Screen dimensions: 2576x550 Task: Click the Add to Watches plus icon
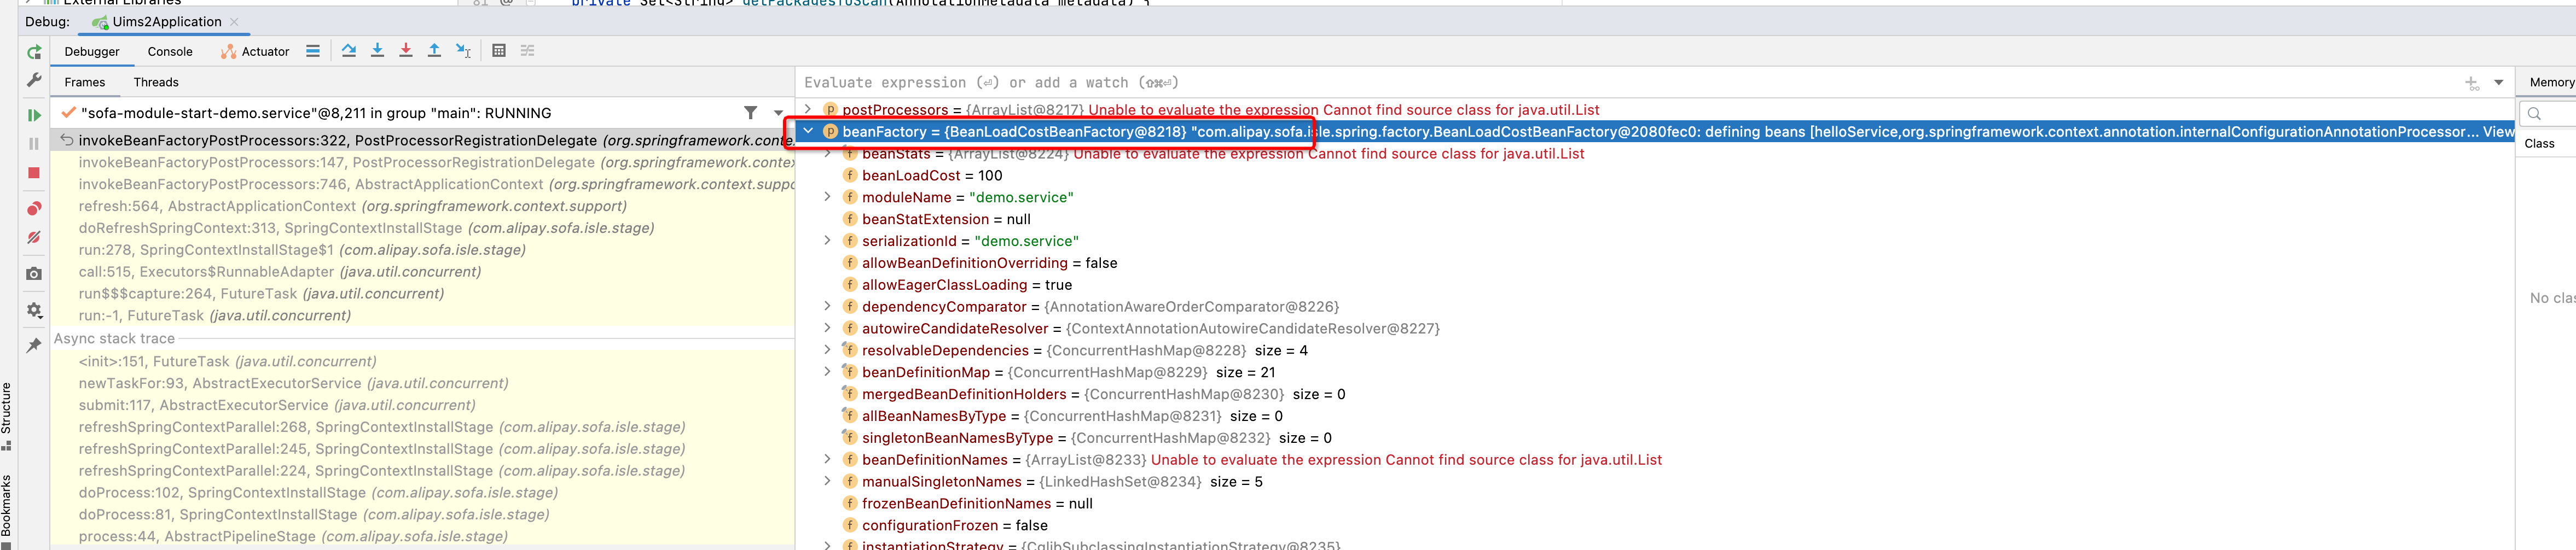pos(2472,83)
